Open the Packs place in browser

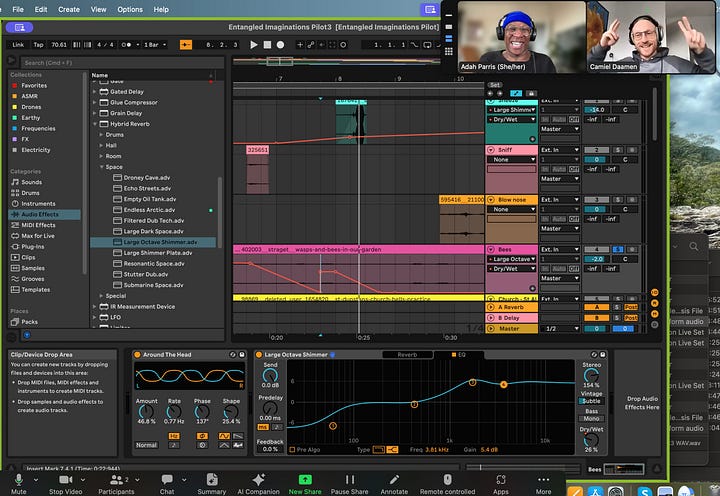[x=29, y=322]
